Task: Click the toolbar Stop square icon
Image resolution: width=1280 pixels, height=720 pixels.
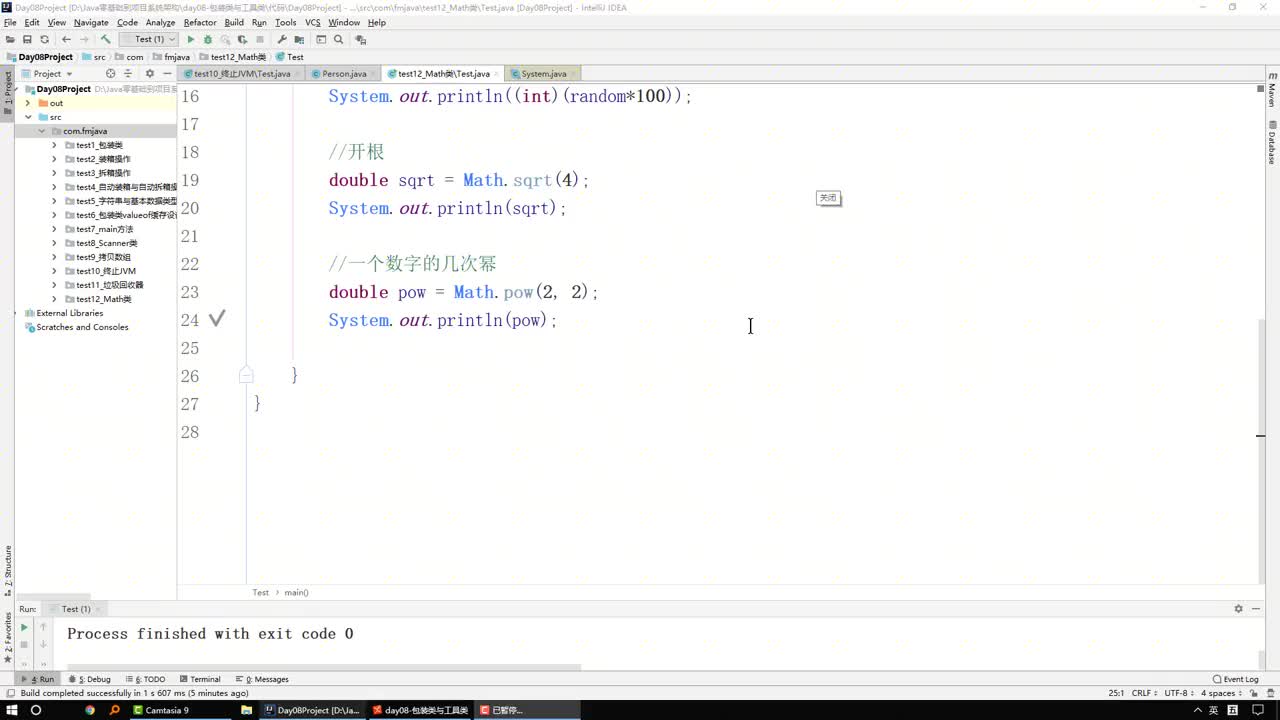Action: 260,40
